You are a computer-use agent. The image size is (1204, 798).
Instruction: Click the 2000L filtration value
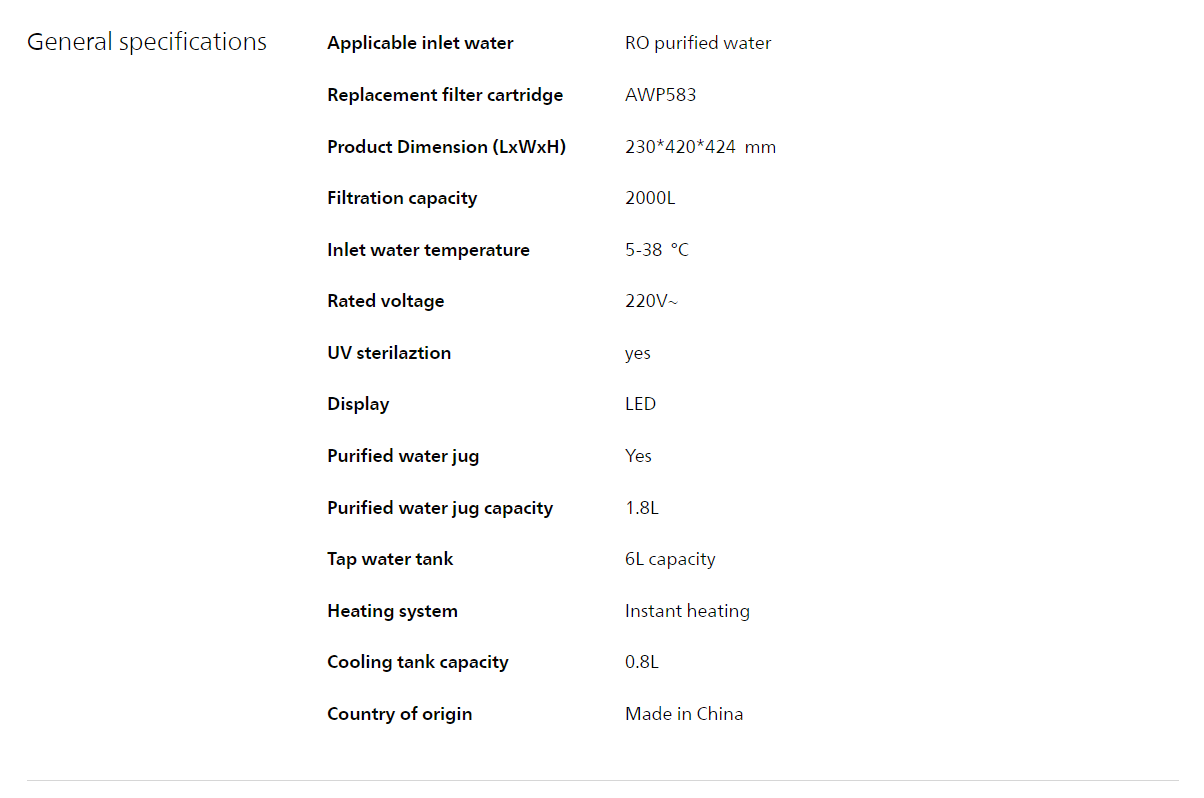coord(650,198)
